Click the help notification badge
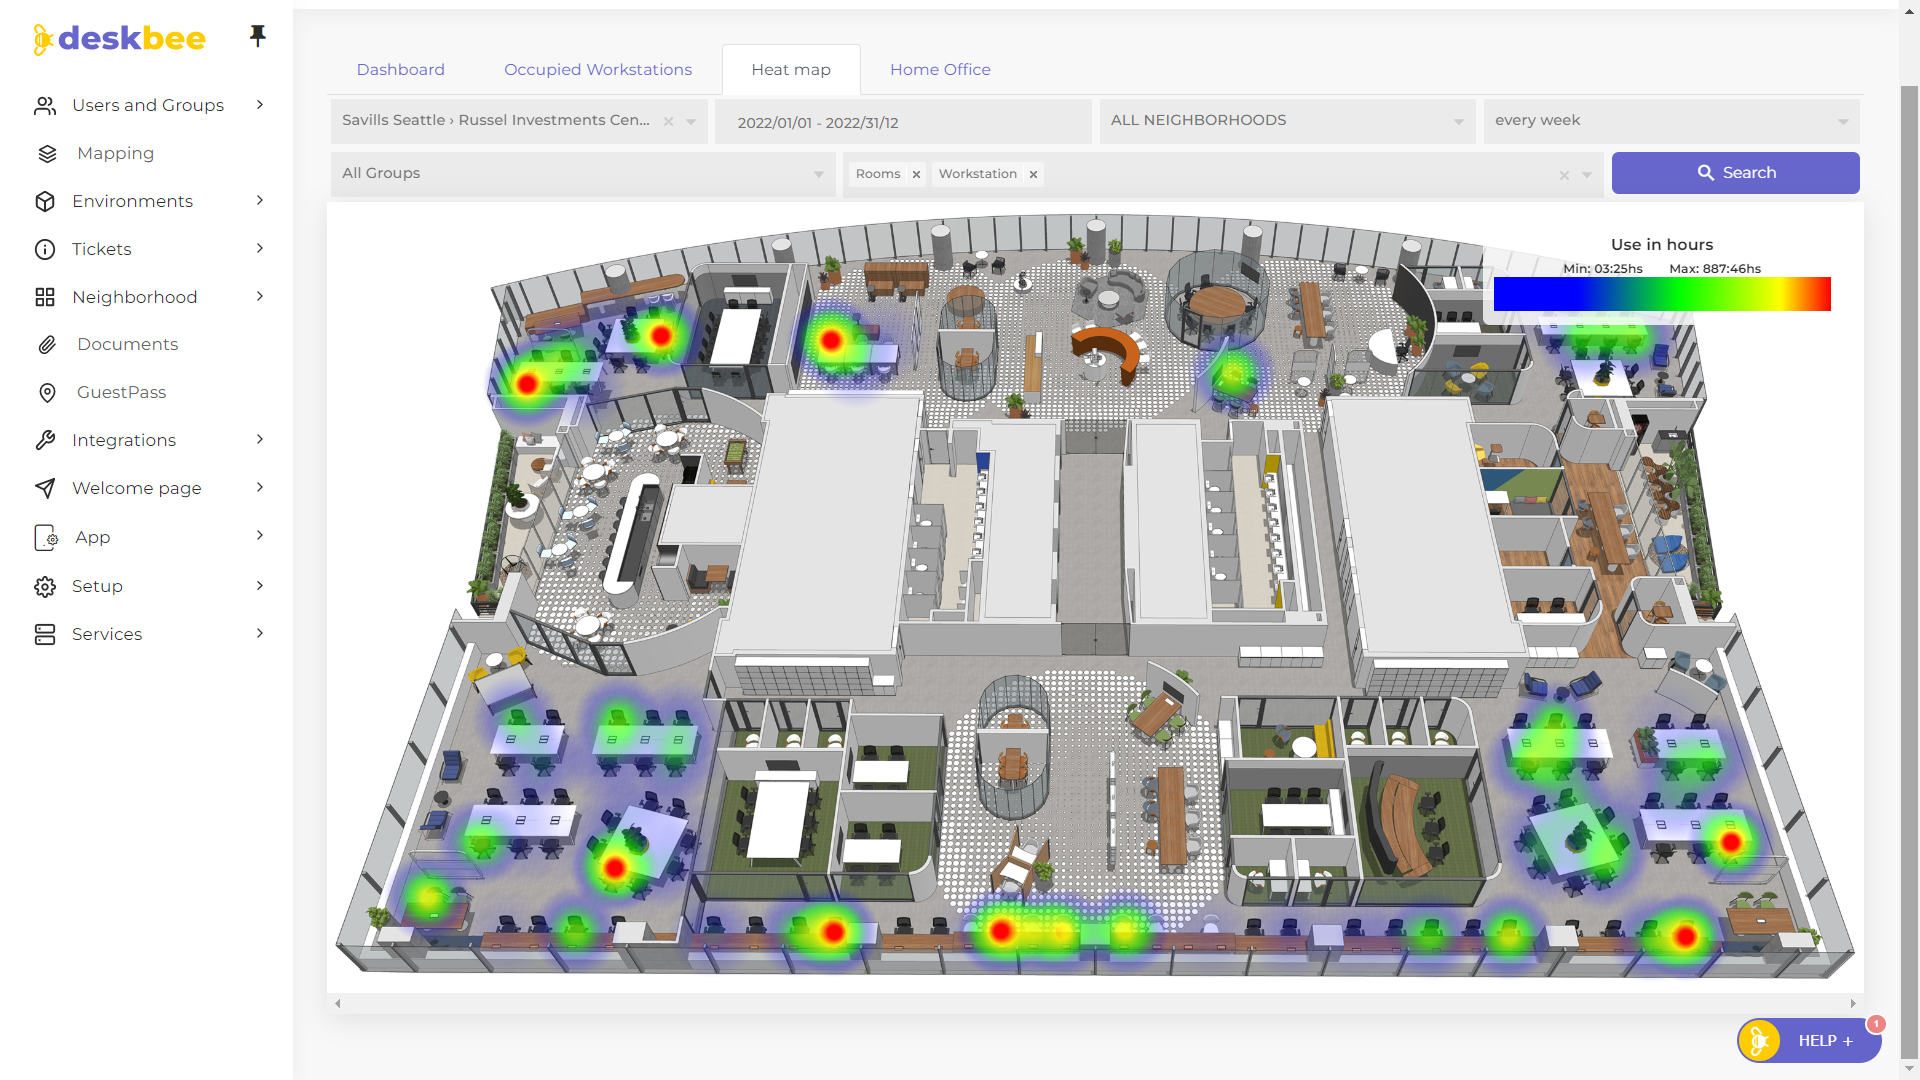This screenshot has width=1920, height=1080. coord(1877,1024)
